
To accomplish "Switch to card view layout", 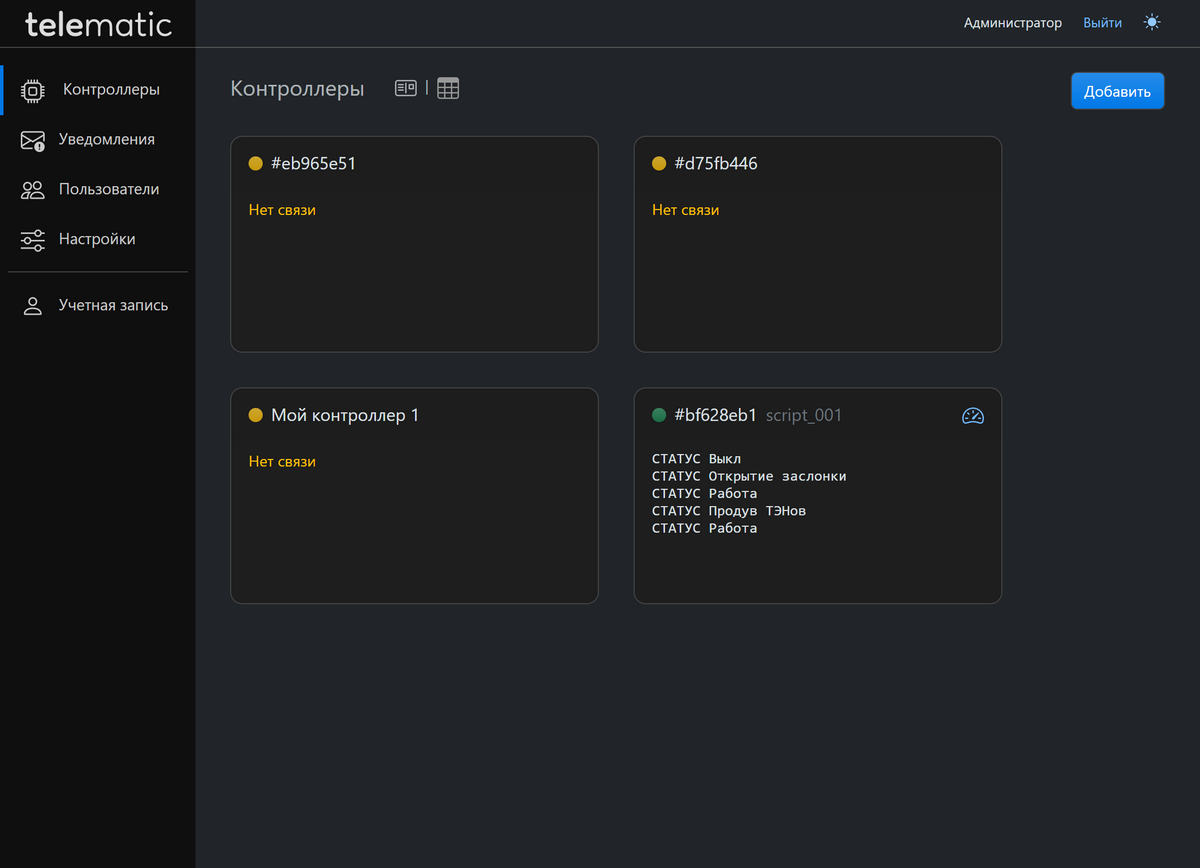I will 405,88.
